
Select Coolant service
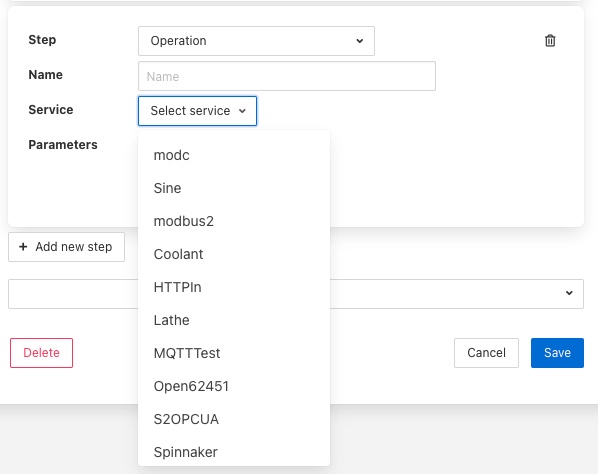coord(233,254)
